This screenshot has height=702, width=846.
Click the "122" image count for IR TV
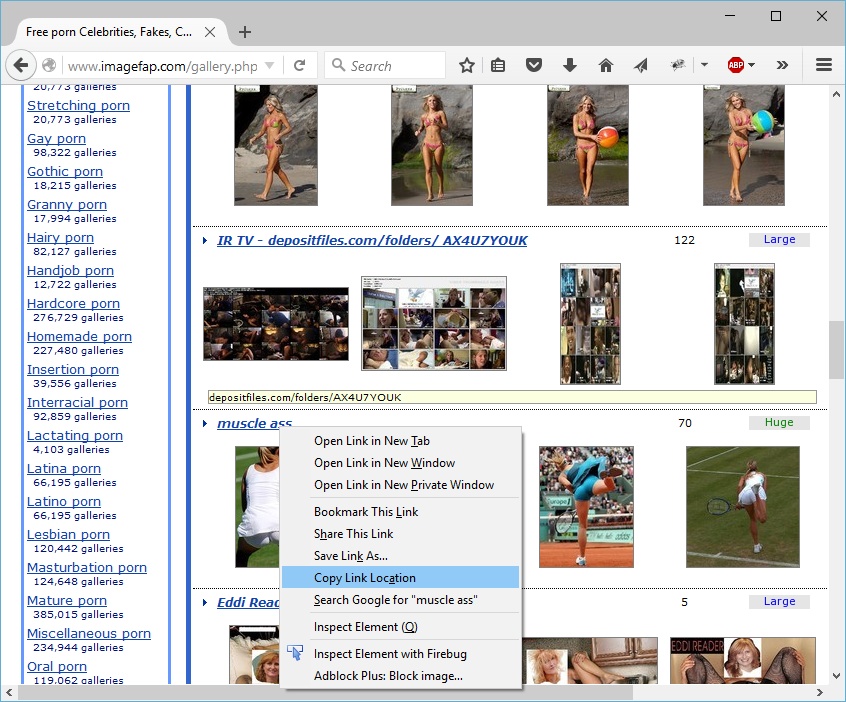pos(684,241)
